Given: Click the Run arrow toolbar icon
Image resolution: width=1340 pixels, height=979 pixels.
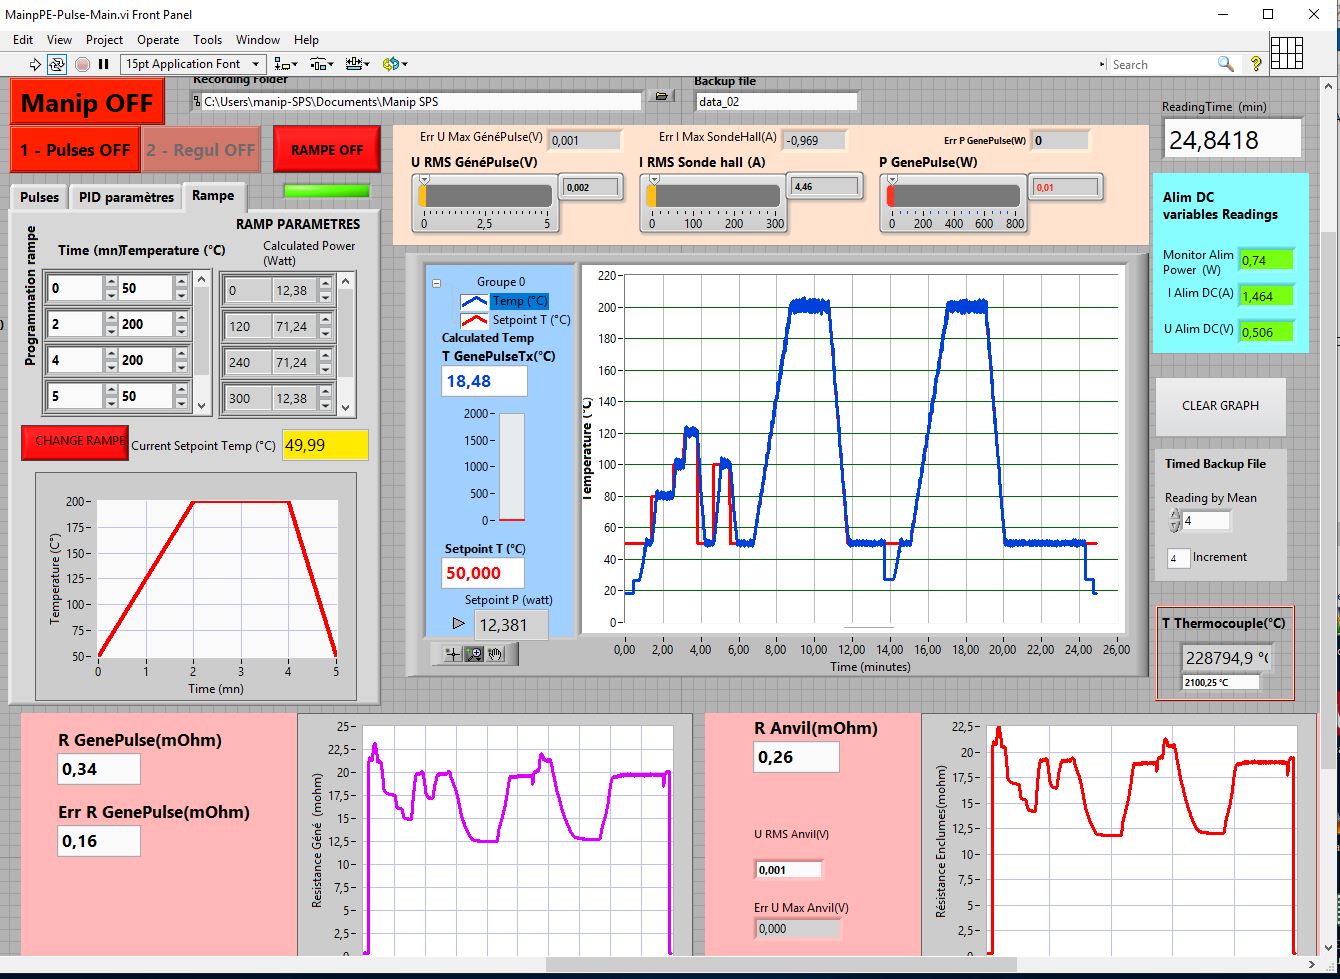Looking at the screenshot, I should 35,64.
